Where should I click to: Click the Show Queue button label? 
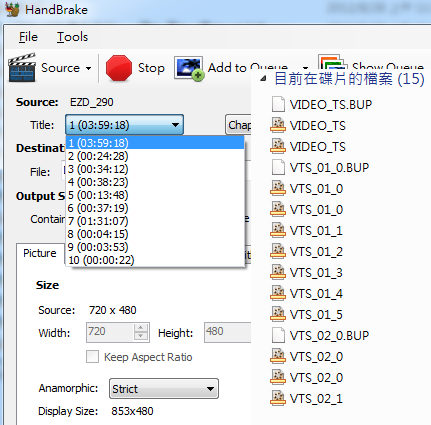pyautogui.click(x=388, y=67)
